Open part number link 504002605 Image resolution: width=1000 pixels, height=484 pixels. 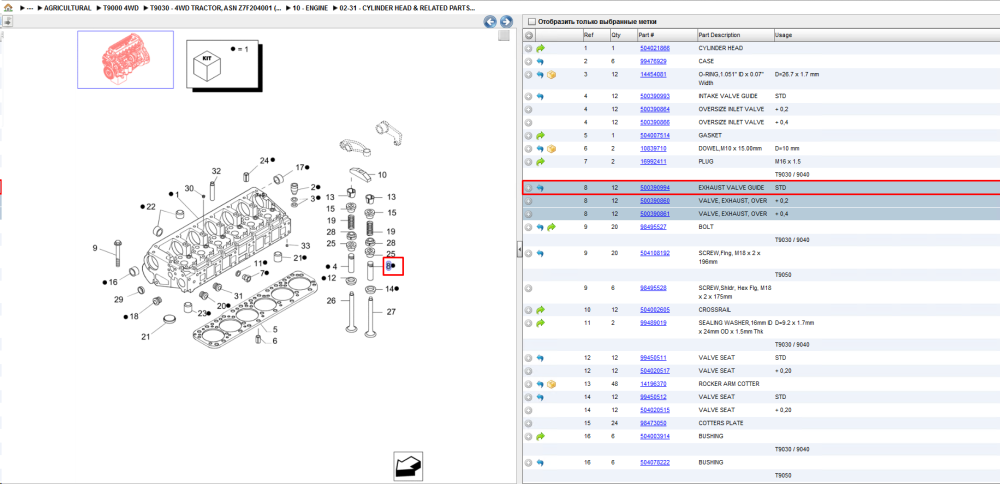click(654, 310)
